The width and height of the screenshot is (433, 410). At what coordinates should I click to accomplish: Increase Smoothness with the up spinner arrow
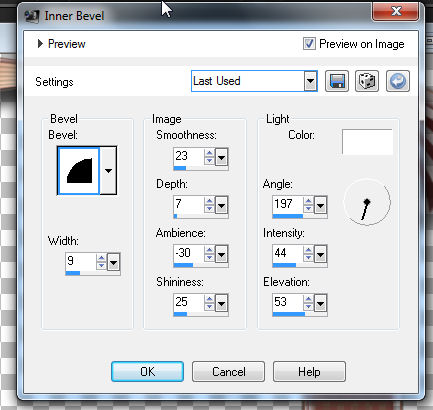click(209, 153)
